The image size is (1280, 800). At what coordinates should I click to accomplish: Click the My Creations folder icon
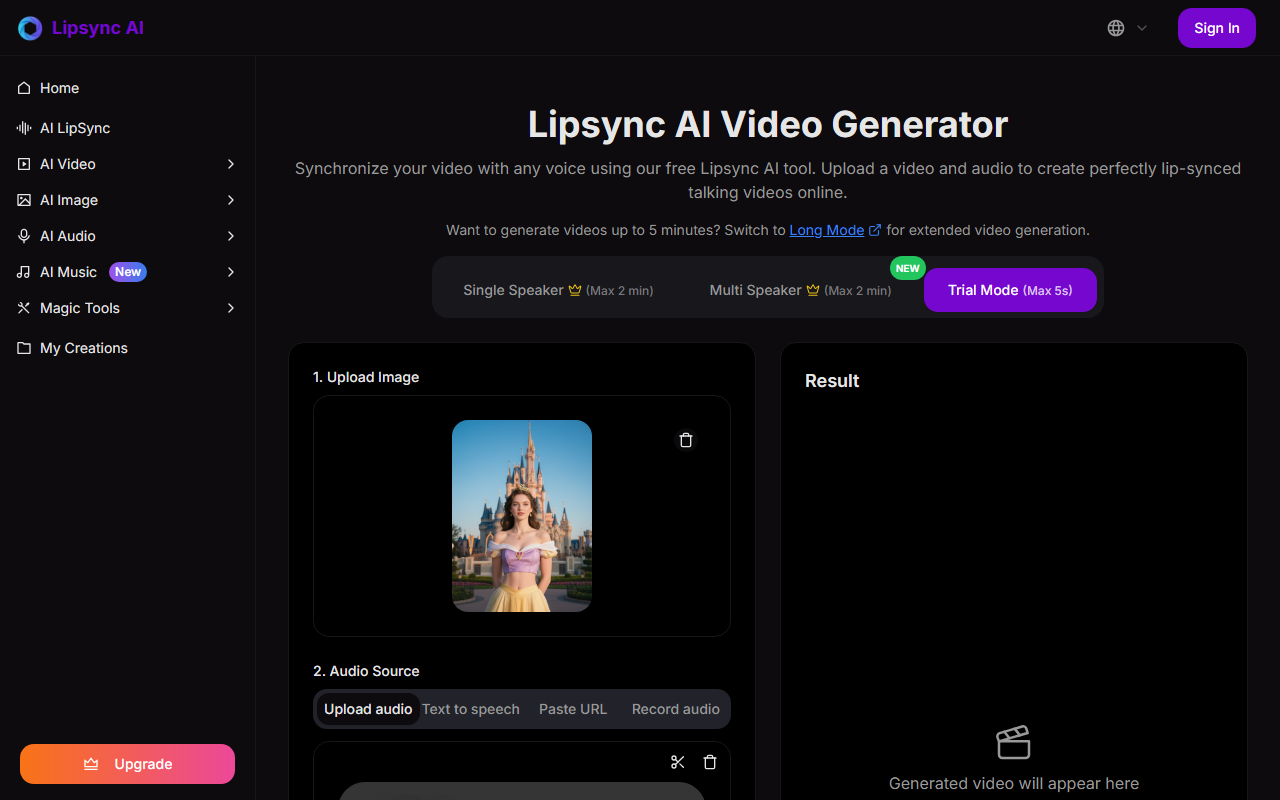24,348
